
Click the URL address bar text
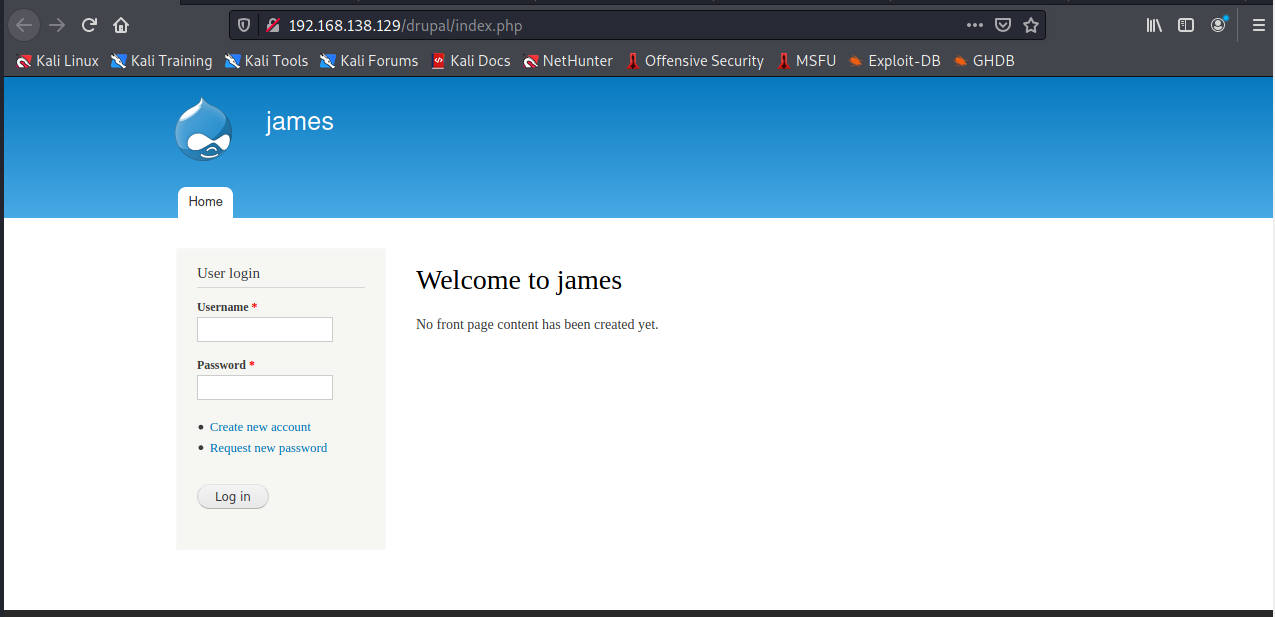[x=405, y=25]
